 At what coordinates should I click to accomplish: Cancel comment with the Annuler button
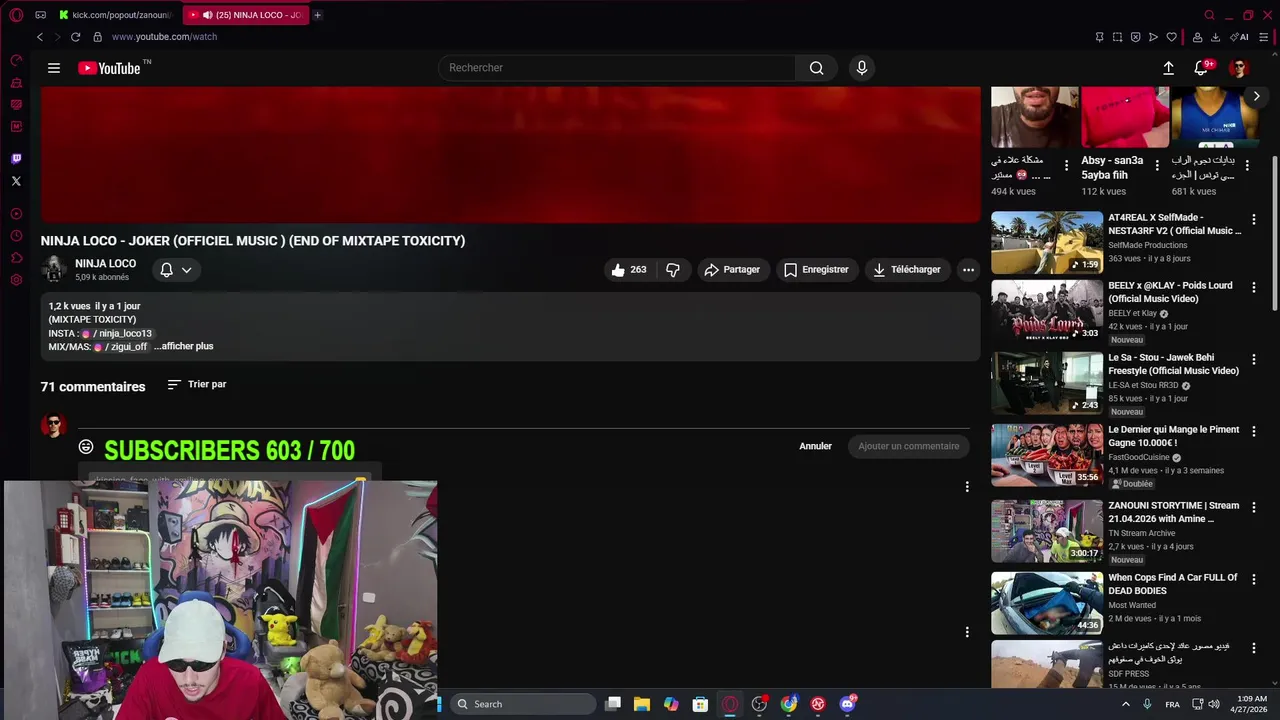pos(815,446)
